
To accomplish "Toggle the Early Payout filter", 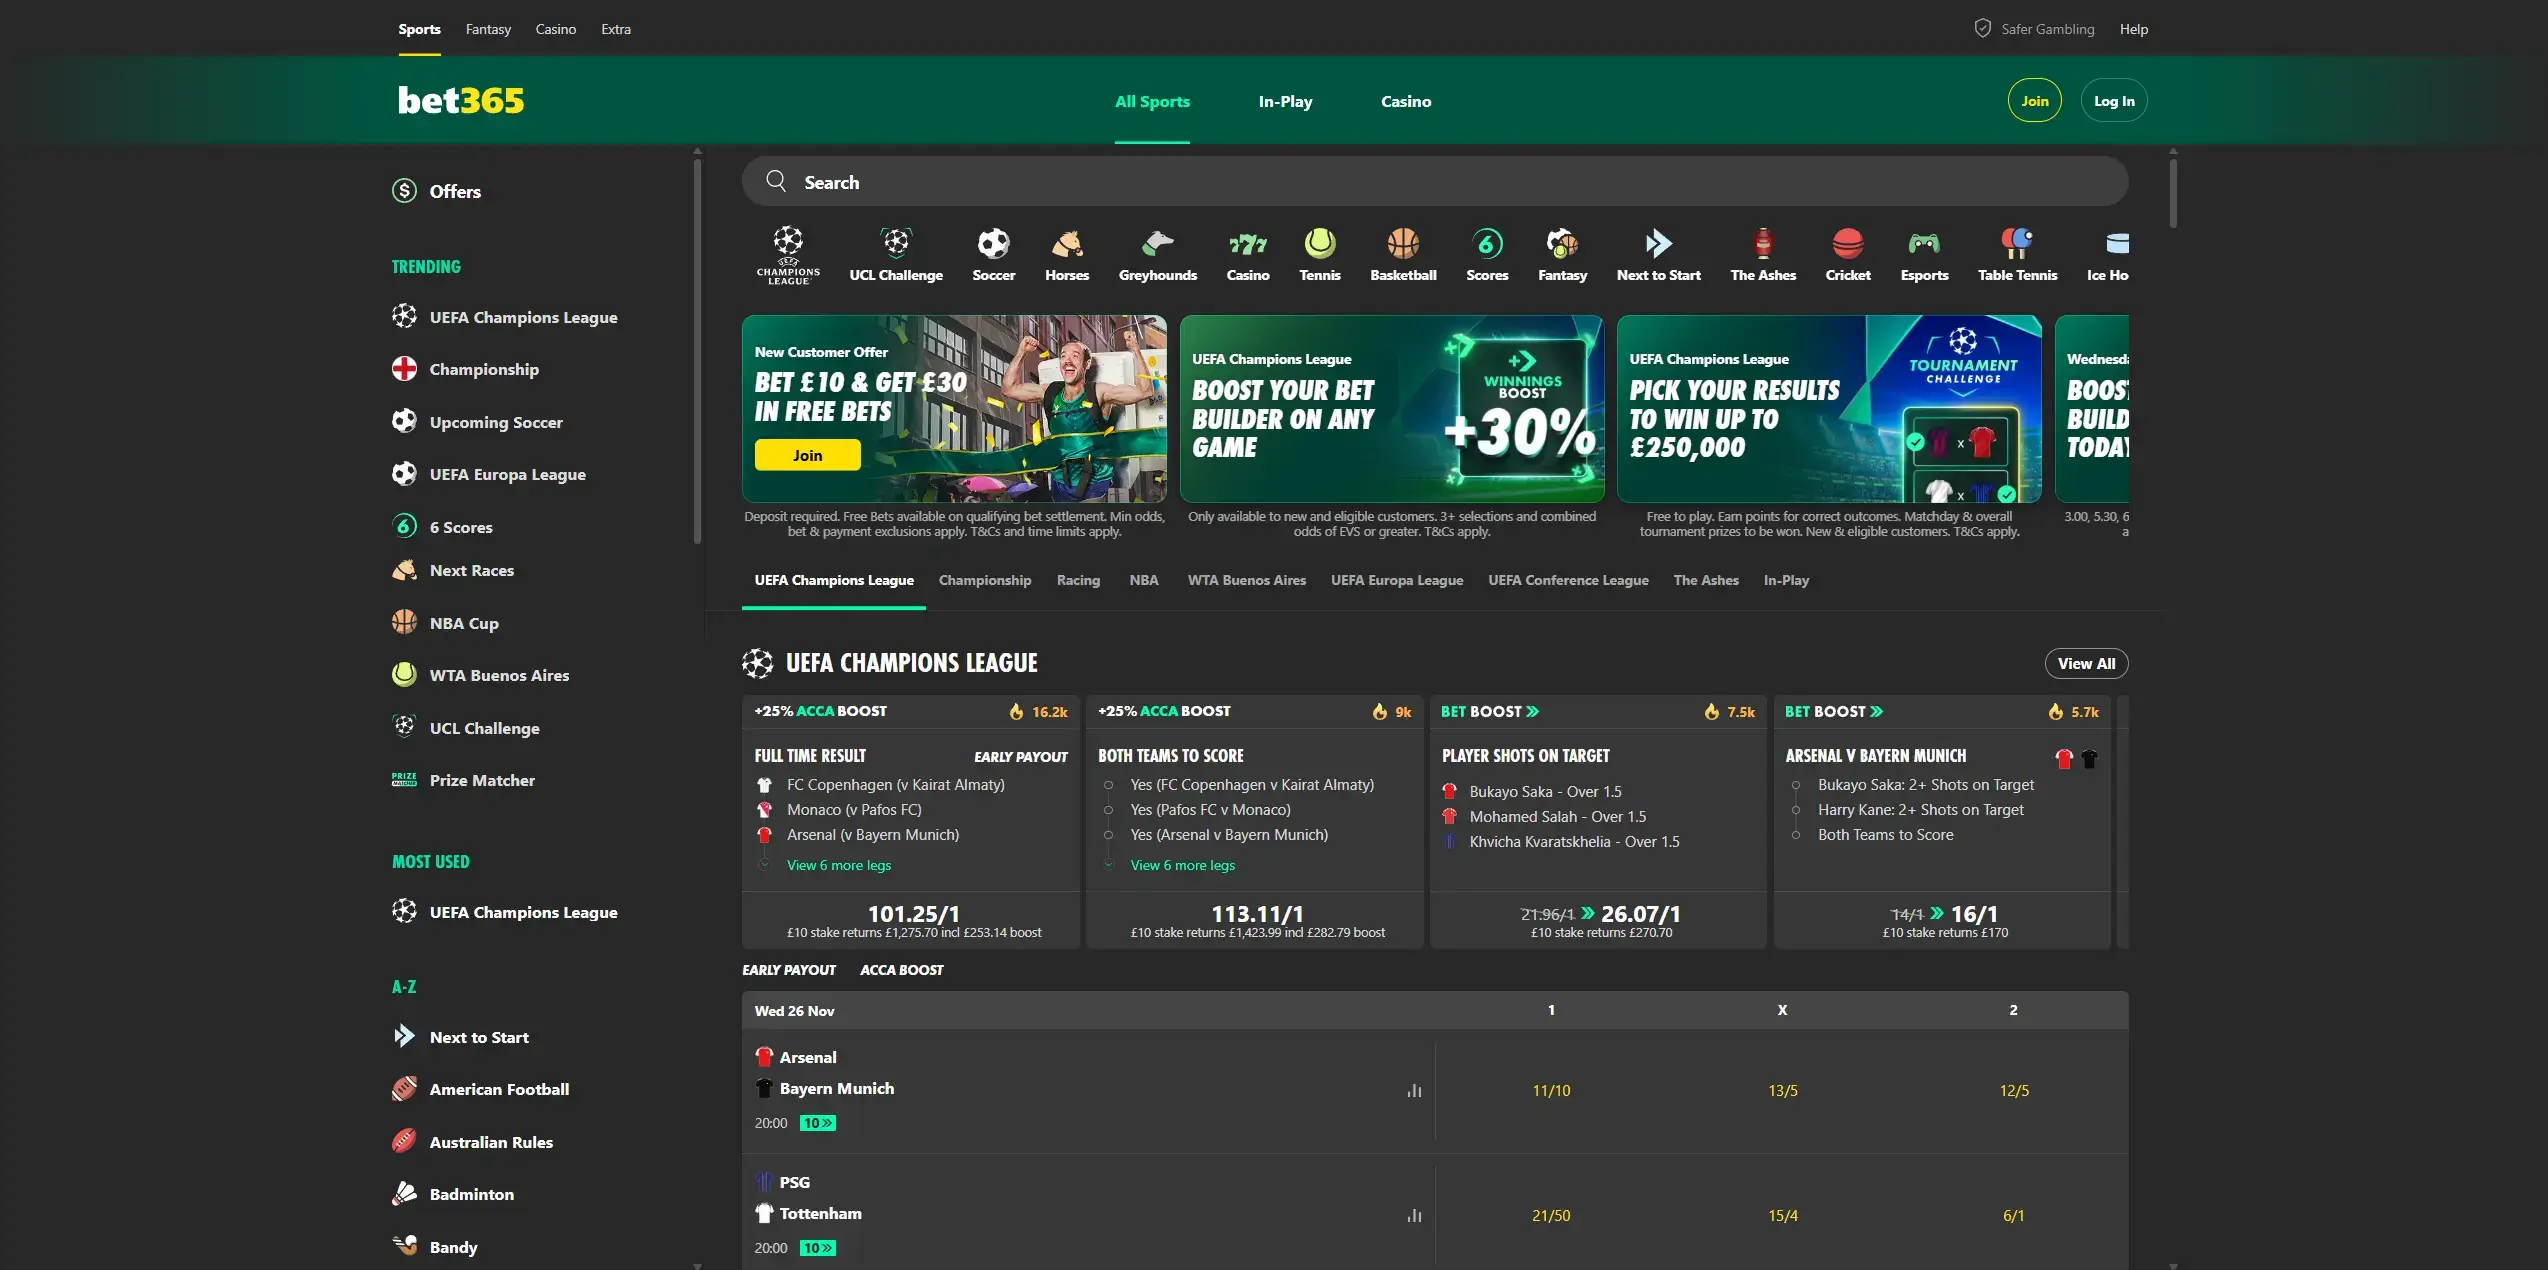I will [x=789, y=970].
